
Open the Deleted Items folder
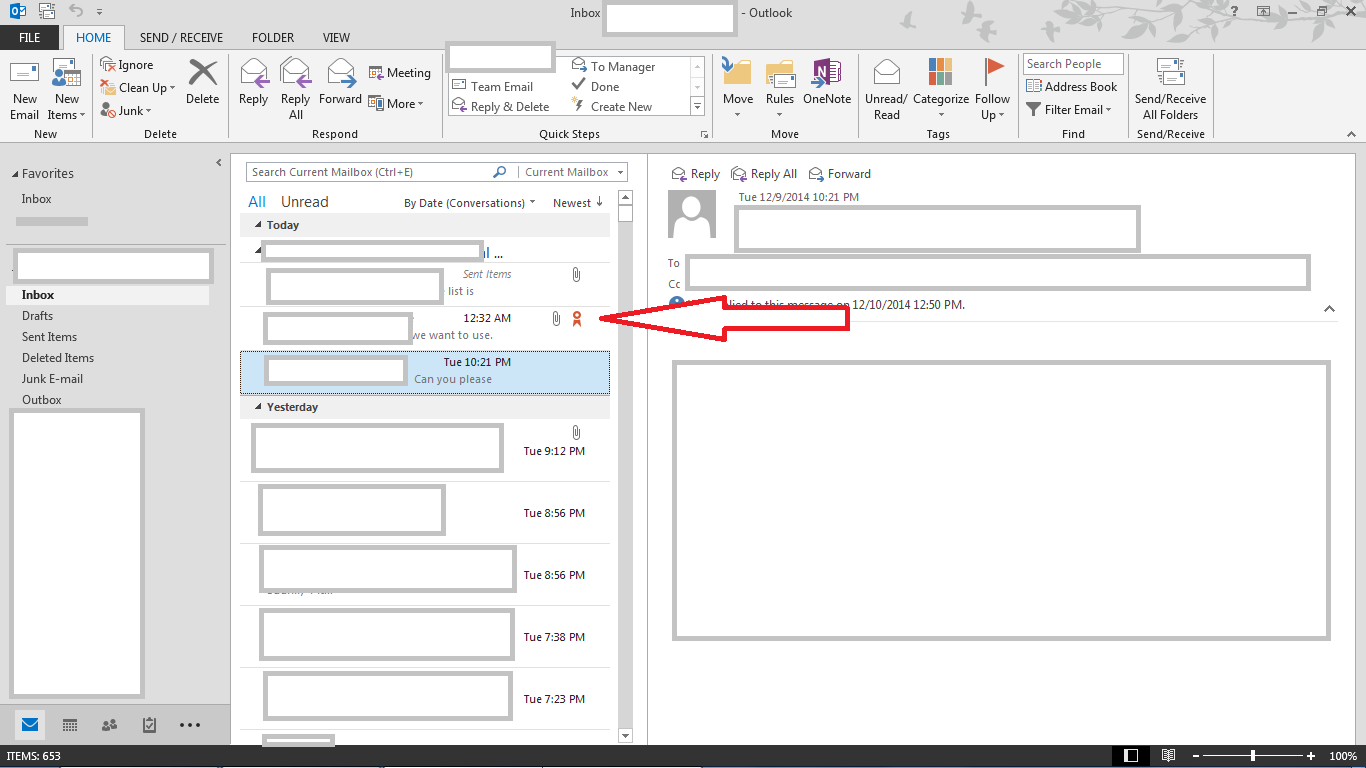point(58,358)
